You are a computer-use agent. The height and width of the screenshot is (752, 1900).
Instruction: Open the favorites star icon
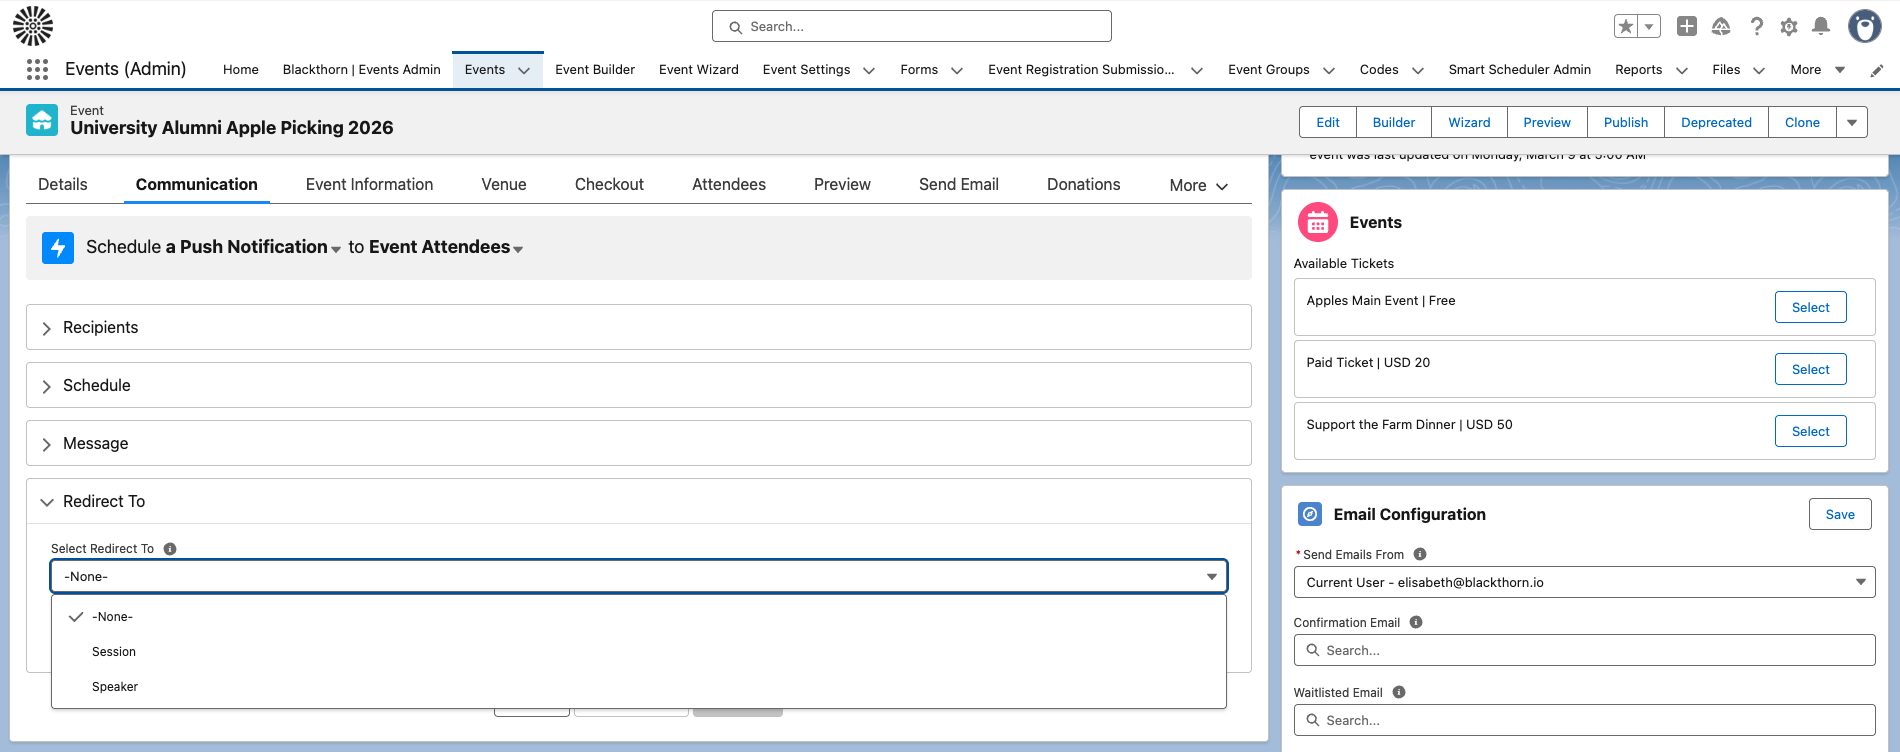coord(1627,27)
